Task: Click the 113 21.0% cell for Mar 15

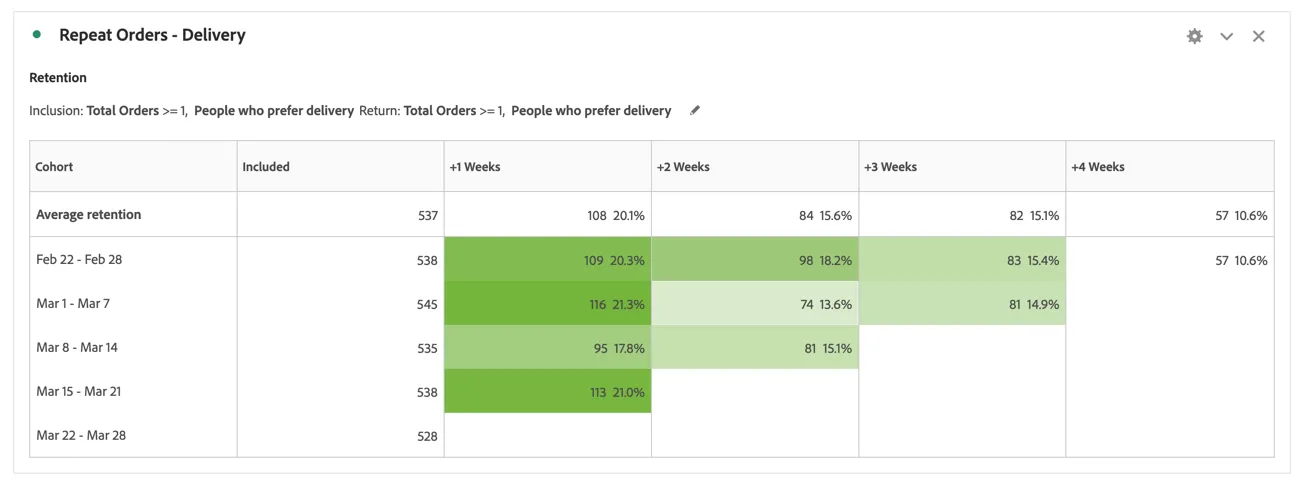Action: 547,391
